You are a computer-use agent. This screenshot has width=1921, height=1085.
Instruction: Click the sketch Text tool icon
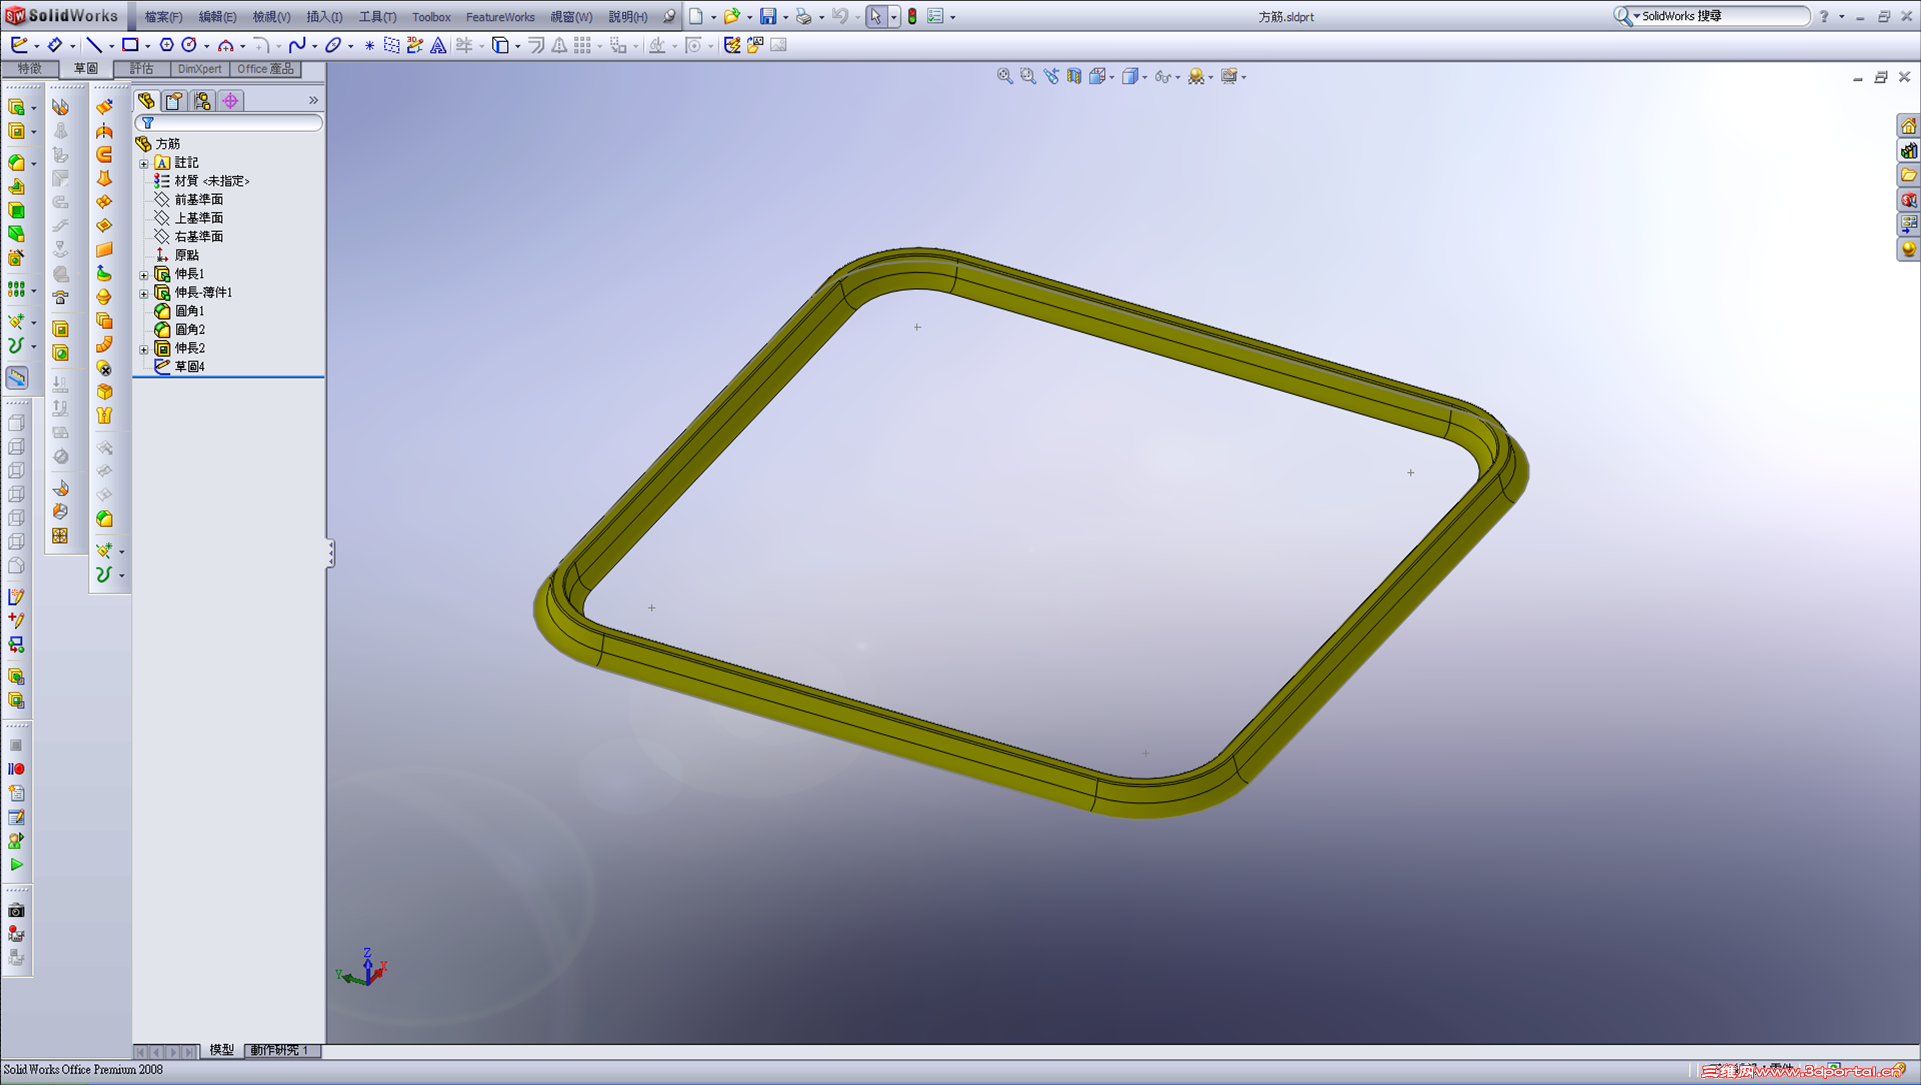pyautogui.click(x=438, y=45)
